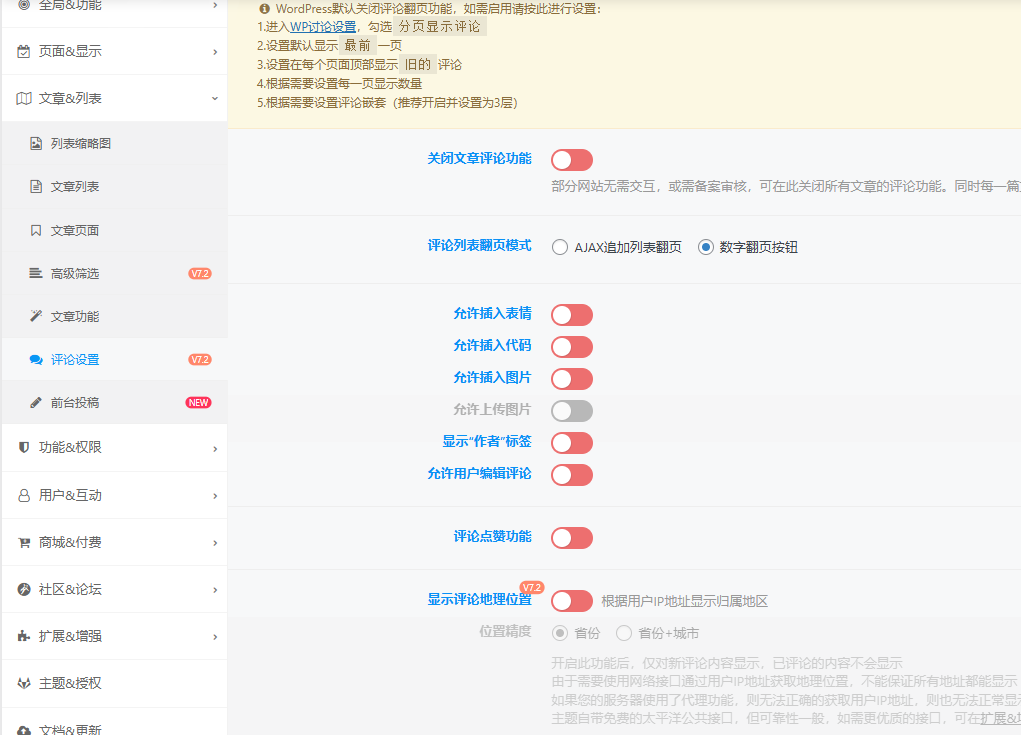Screen dimensions: 1021x735
Task: Turn off the 允许插入表情 switch
Action: (571, 314)
